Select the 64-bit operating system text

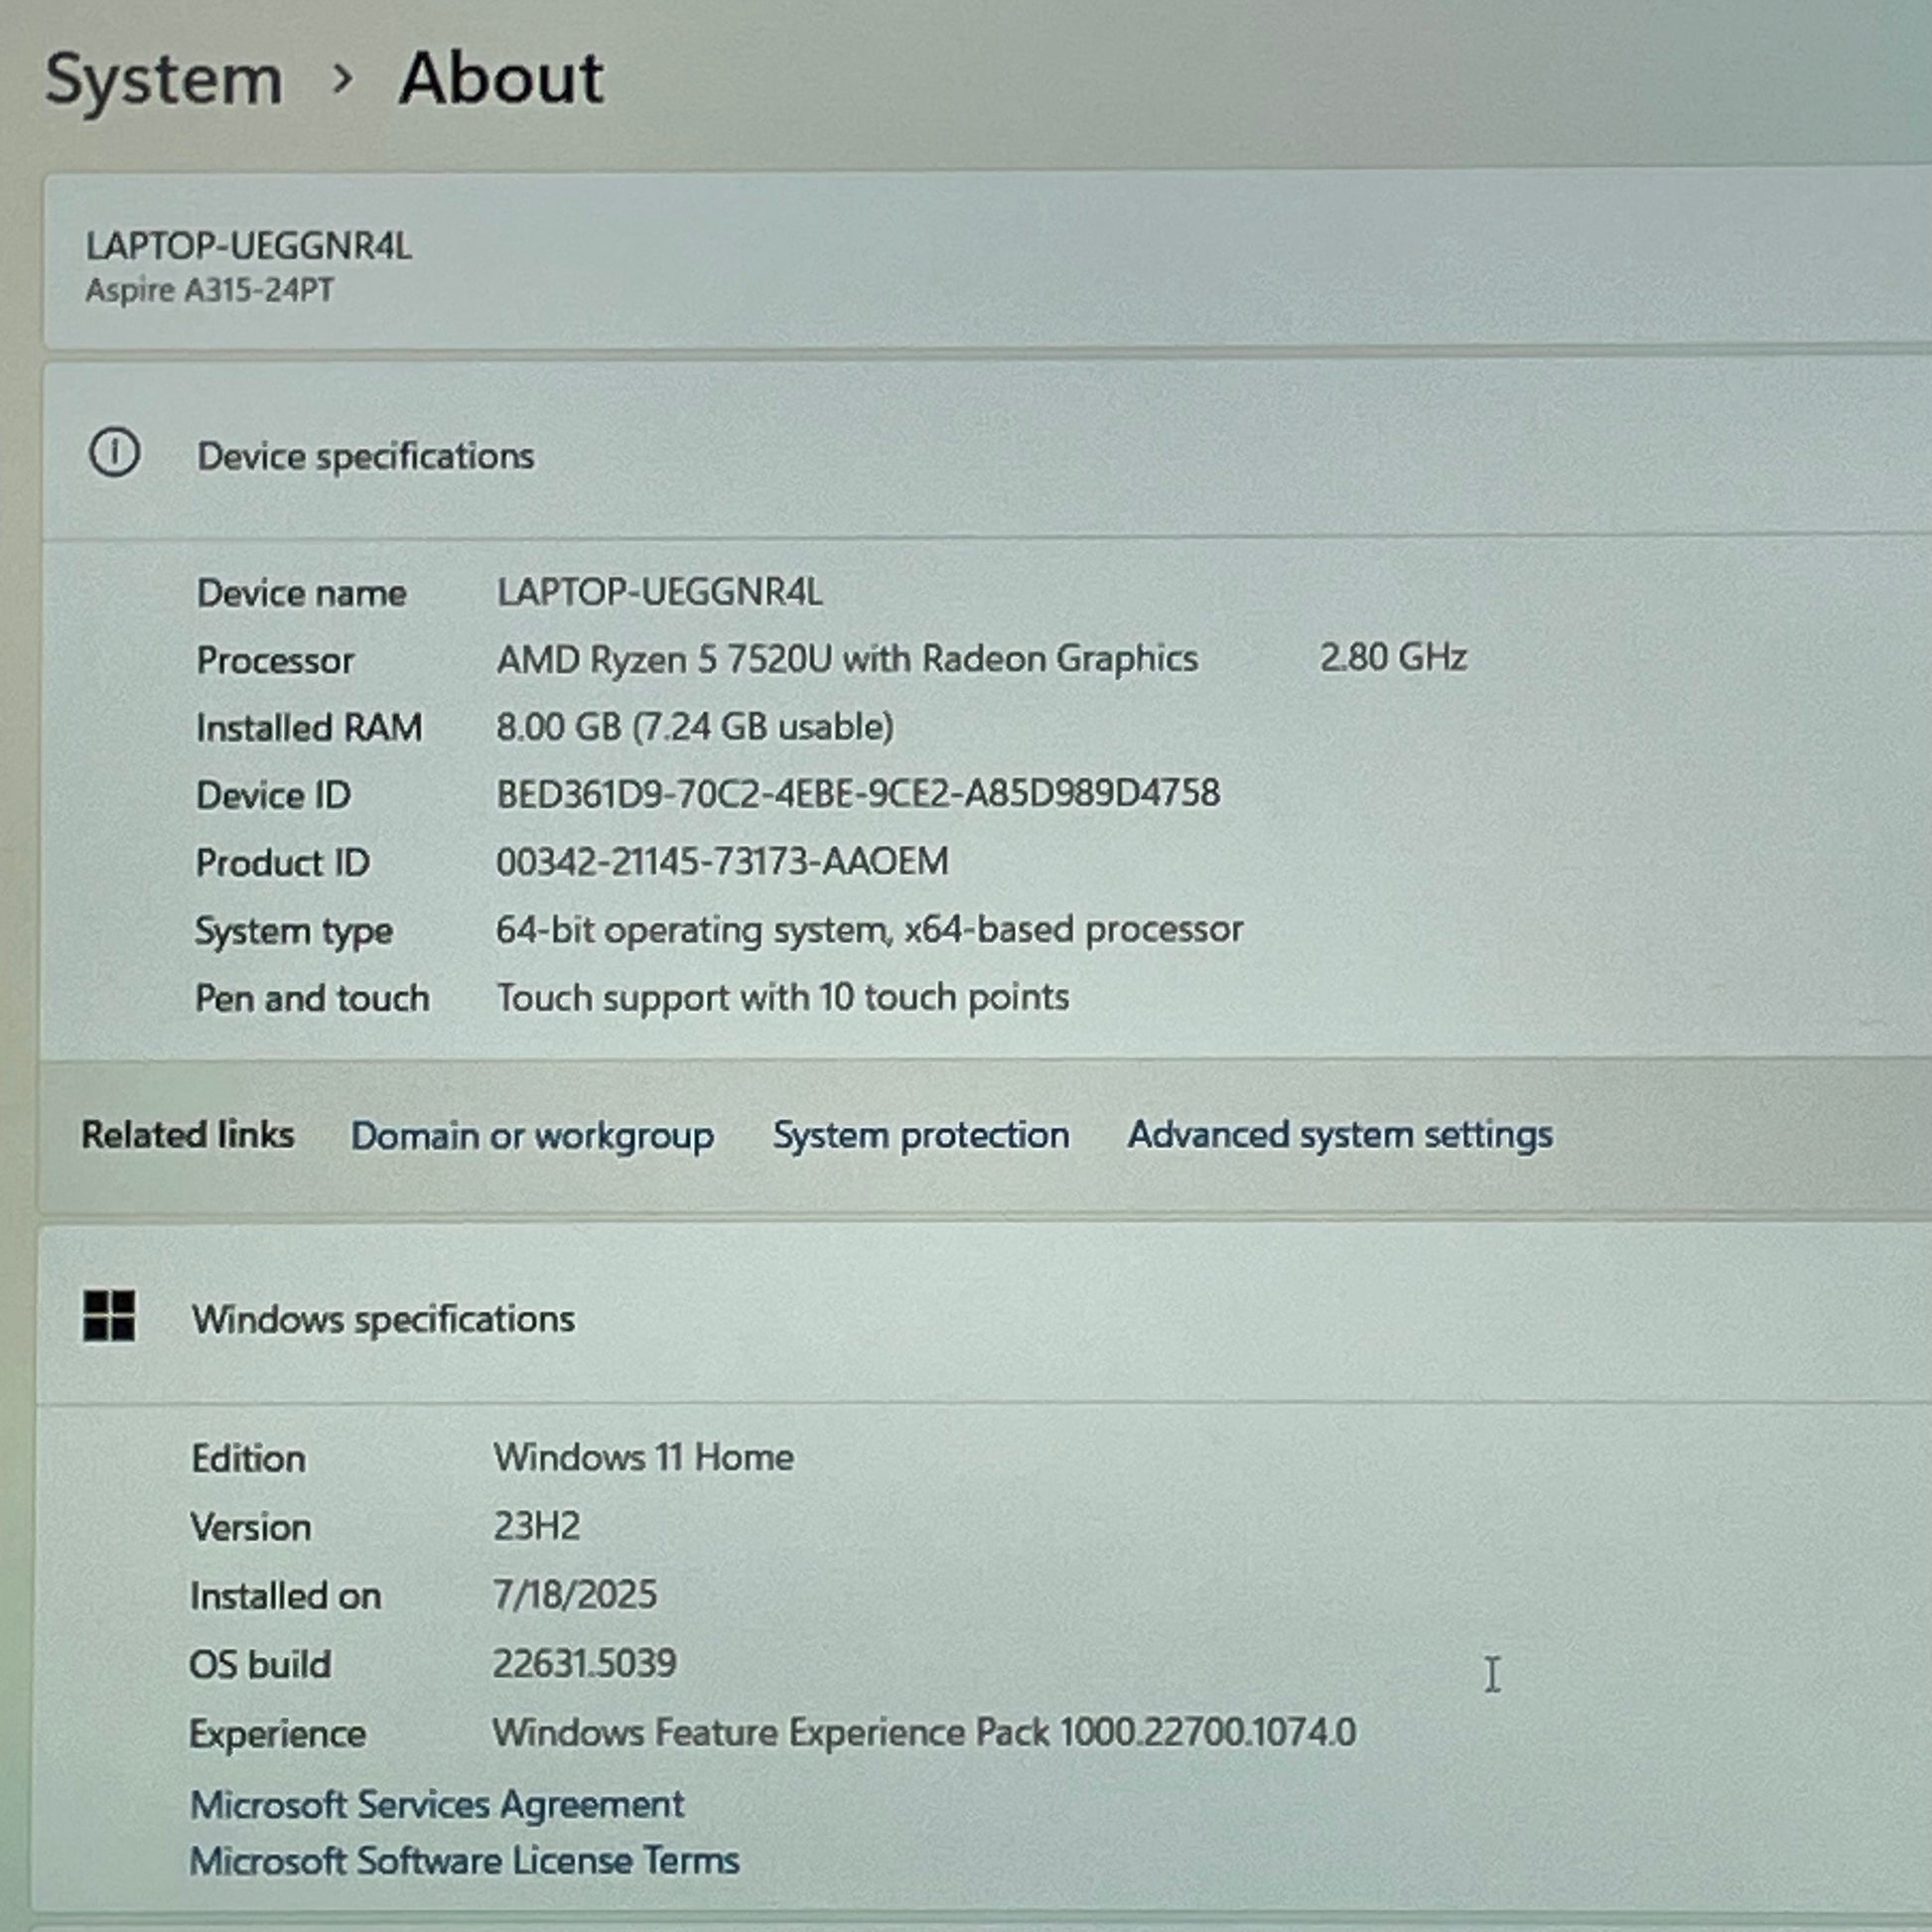pyautogui.click(x=869, y=930)
